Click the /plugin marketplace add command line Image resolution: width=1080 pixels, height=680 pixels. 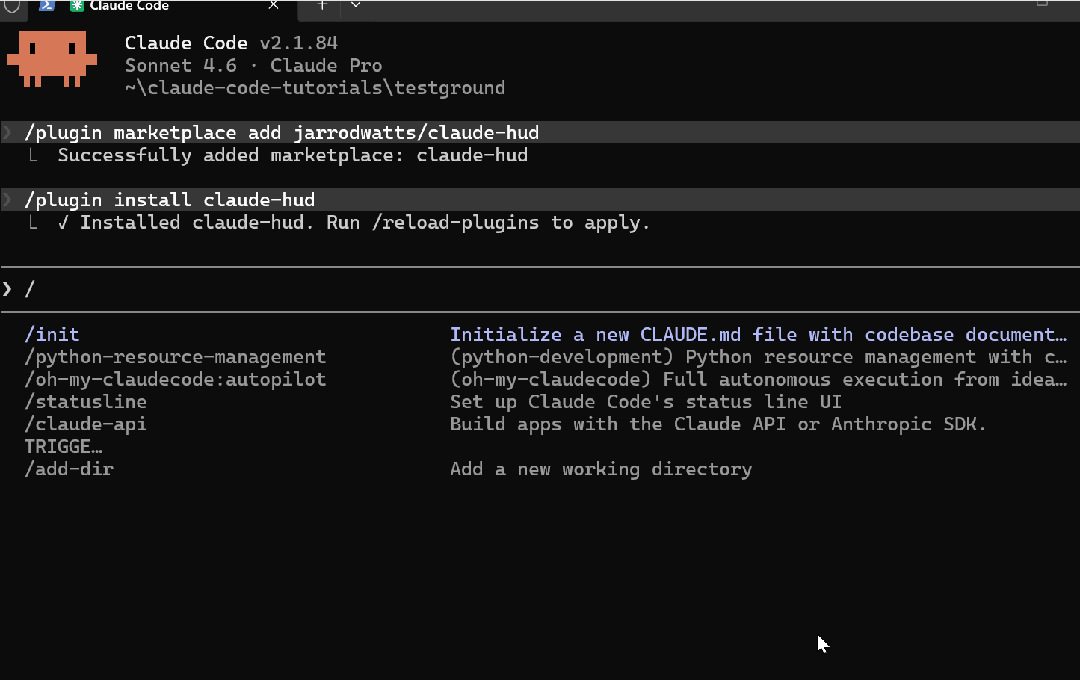click(282, 133)
